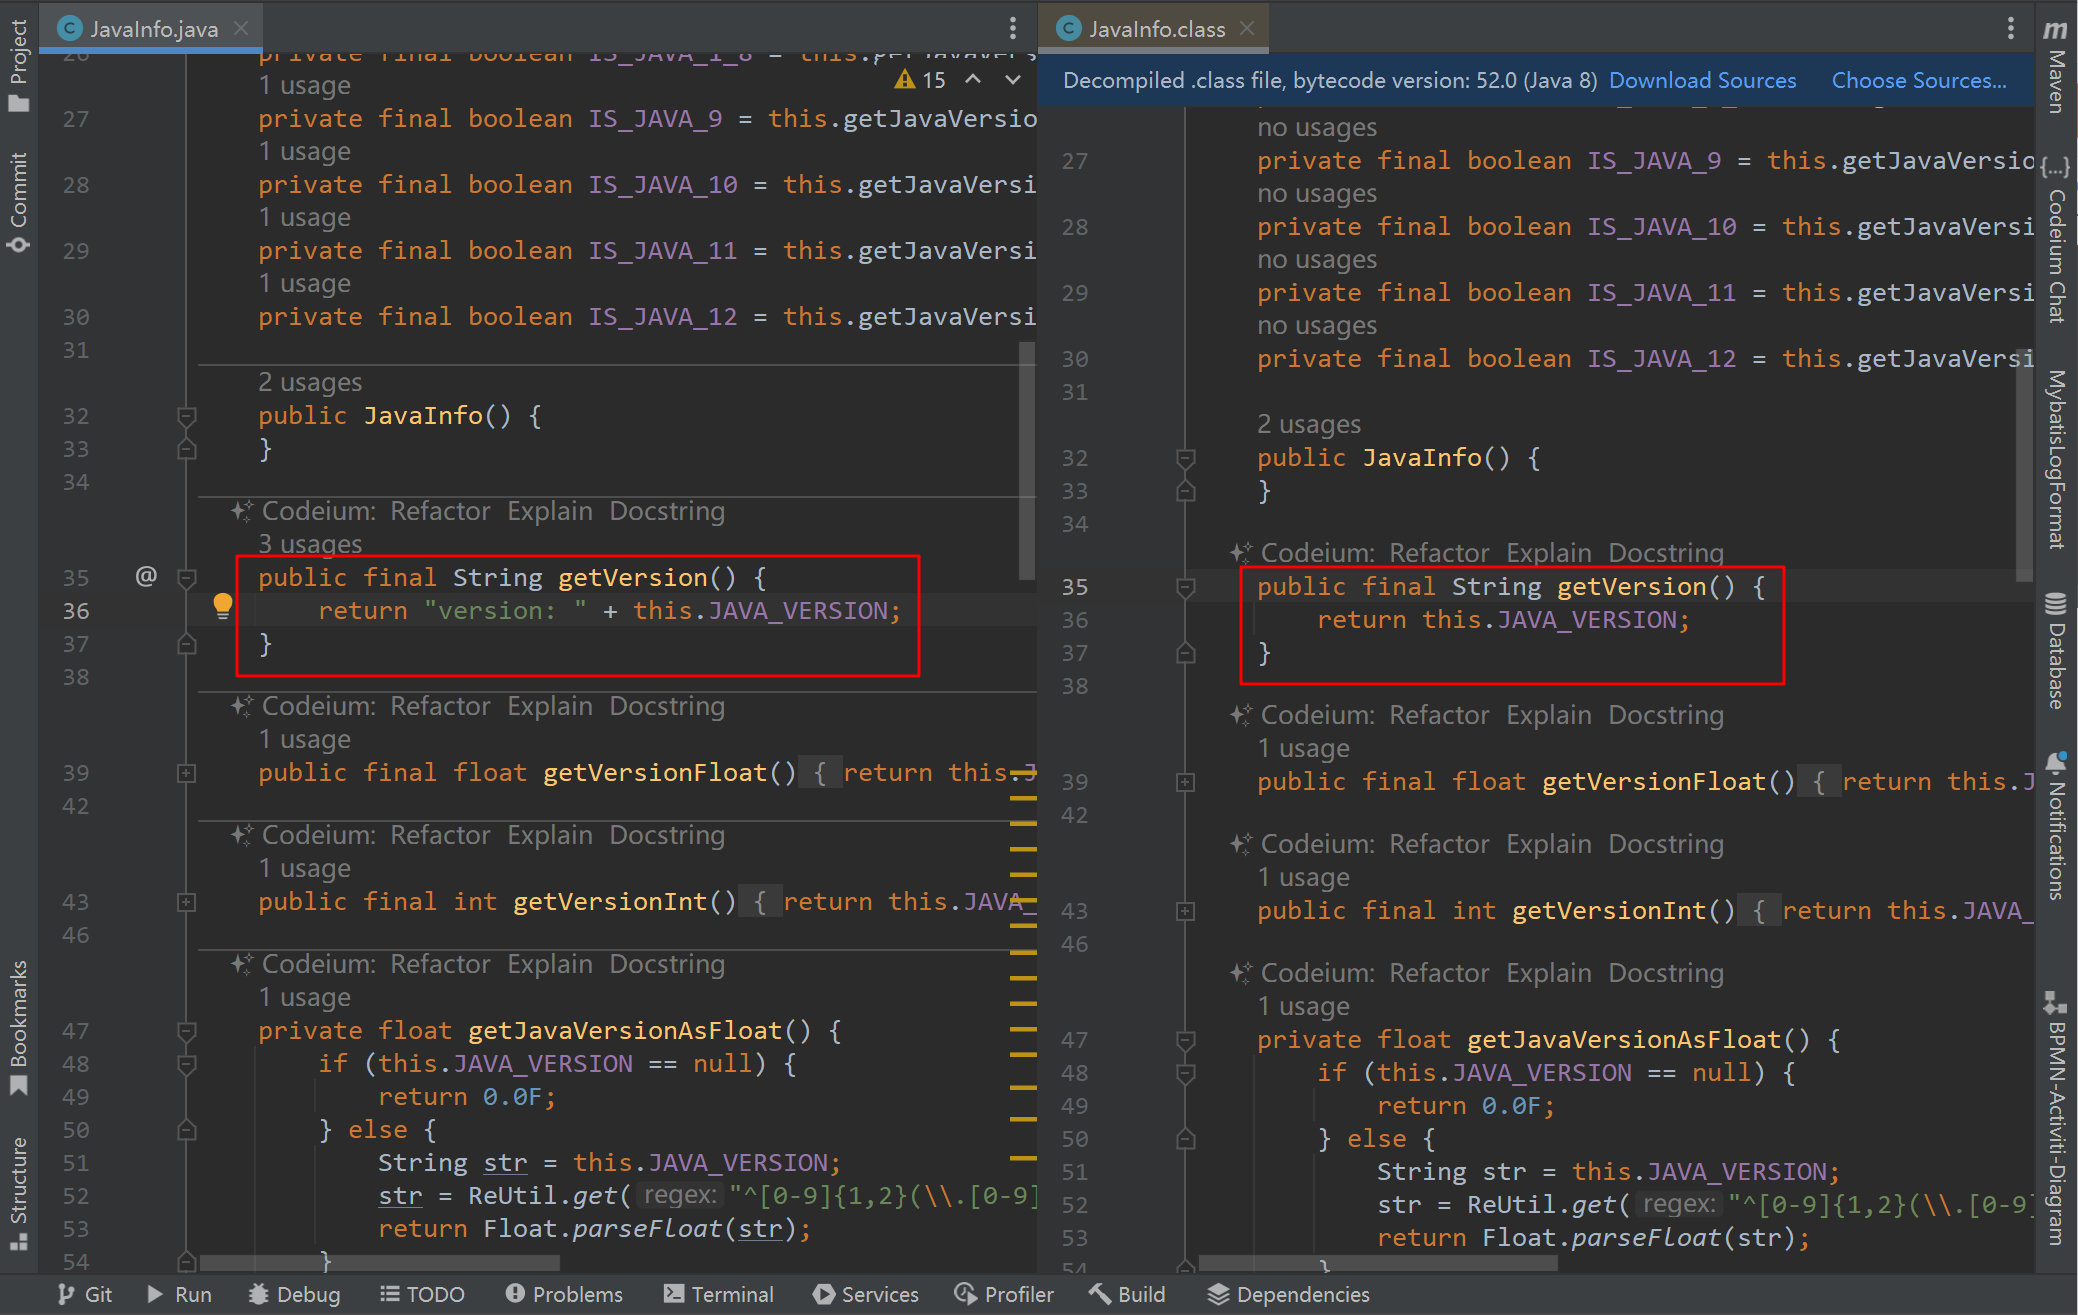Open the Notifications panel
This screenshot has height=1315, width=2078.
click(2056, 826)
